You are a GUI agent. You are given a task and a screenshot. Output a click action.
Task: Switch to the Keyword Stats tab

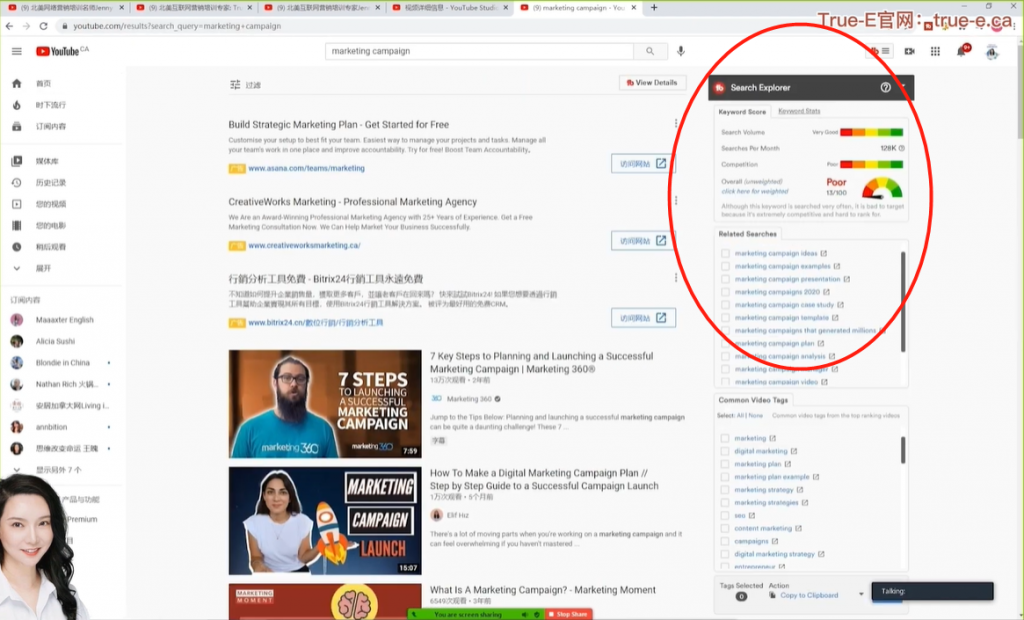click(799, 111)
